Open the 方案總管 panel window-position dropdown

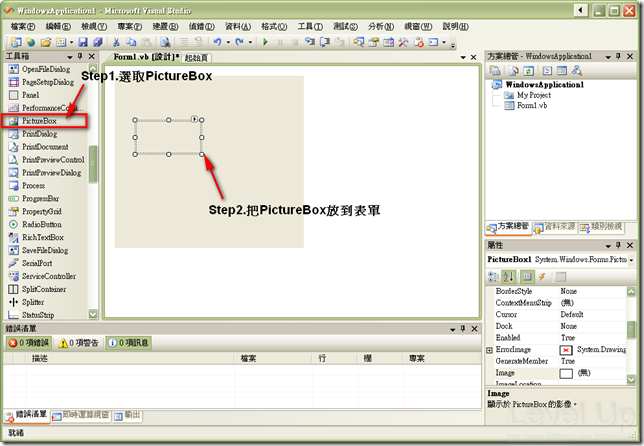pos(608,57)
